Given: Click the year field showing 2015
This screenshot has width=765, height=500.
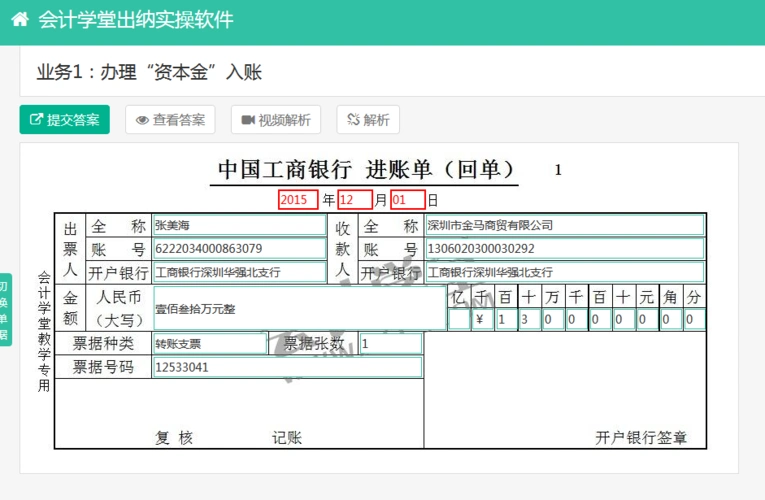Looking at the screenshot, I should tap(298, 200).
